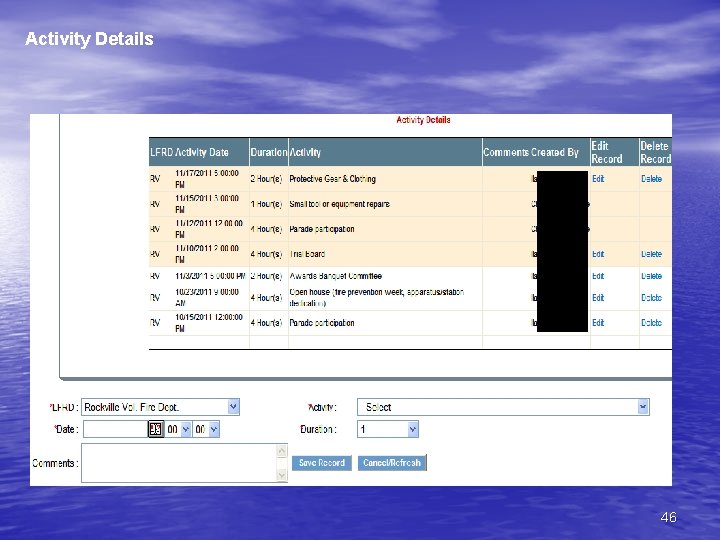Delete the Protective Gear & Clothing record
Viewport: 720px width, 540px height.
pos(652,179)
